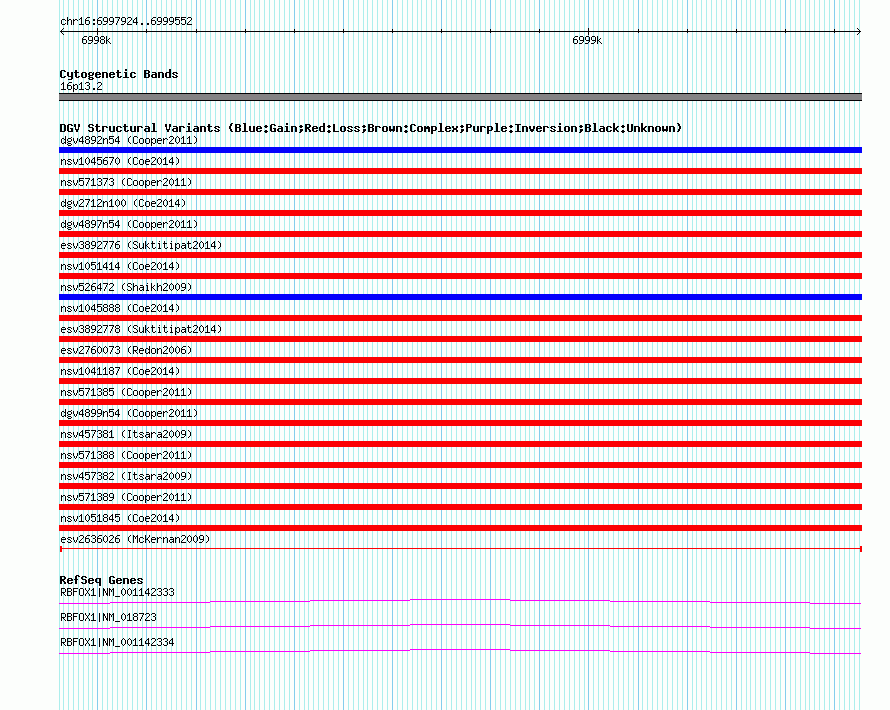The image size is (890, 710).
Task: Open variant nsv571385 (Cooper2011) label
Action: pos(126,392)
